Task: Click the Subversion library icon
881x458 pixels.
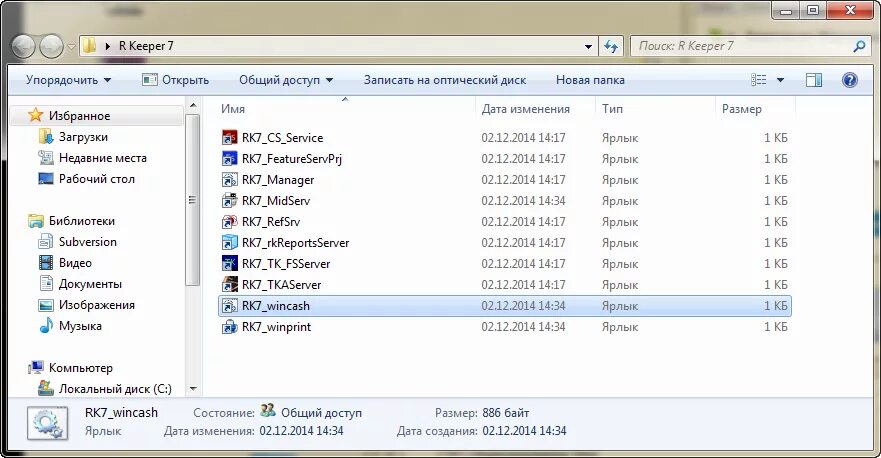Action: coord(46,242)
